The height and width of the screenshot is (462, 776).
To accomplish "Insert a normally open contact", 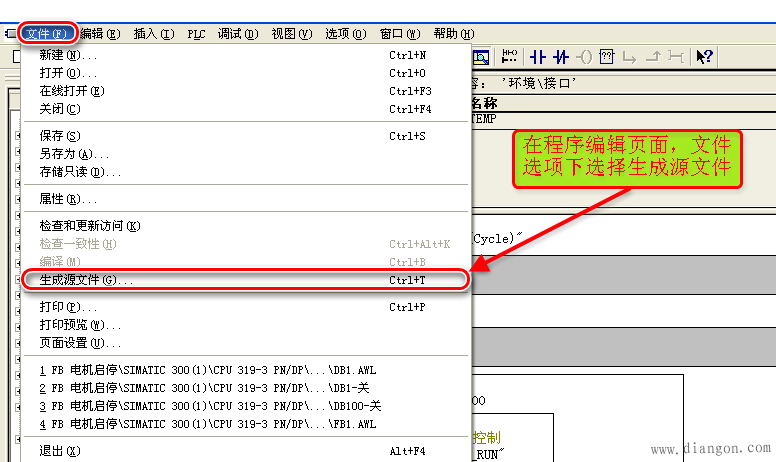I will click(537, 57).
